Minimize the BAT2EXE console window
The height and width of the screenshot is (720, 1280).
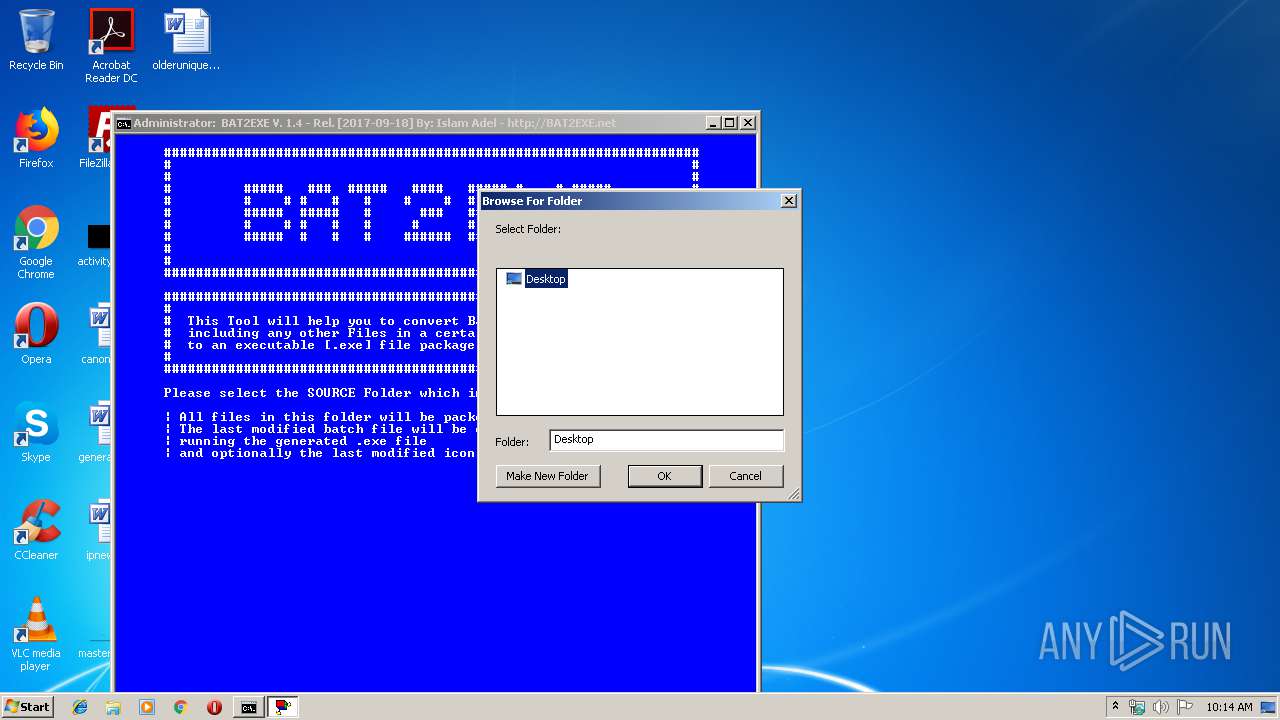tap(713, 123)
